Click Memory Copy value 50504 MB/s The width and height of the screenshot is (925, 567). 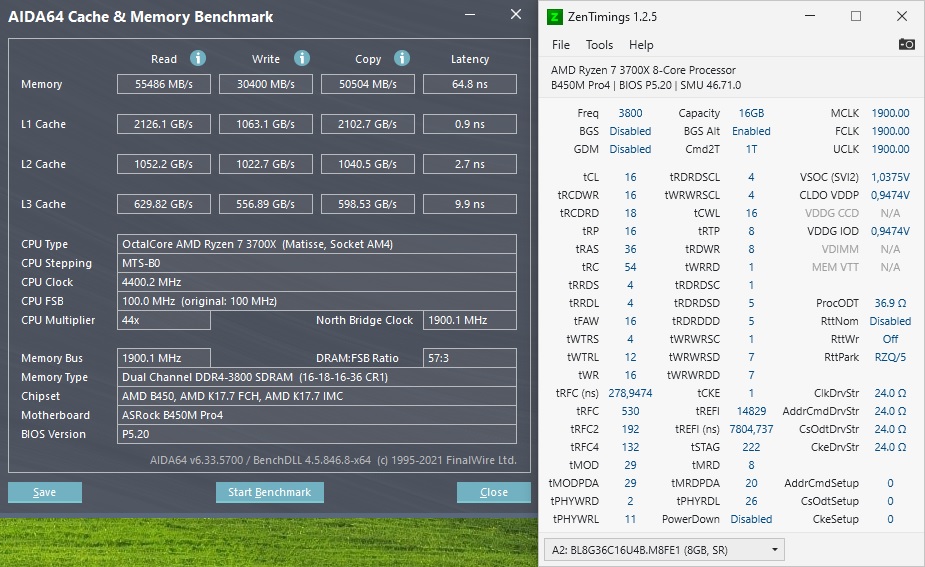(368, 84)
